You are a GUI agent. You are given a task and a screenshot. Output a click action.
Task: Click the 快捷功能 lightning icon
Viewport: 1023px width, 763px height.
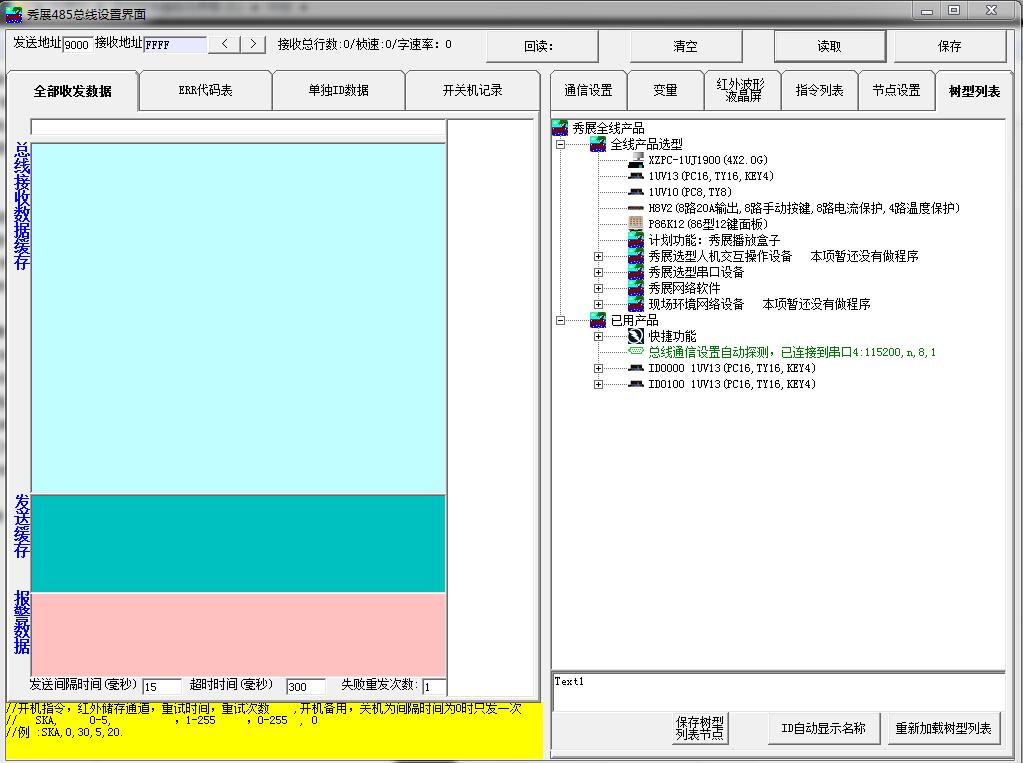(636, 336)
